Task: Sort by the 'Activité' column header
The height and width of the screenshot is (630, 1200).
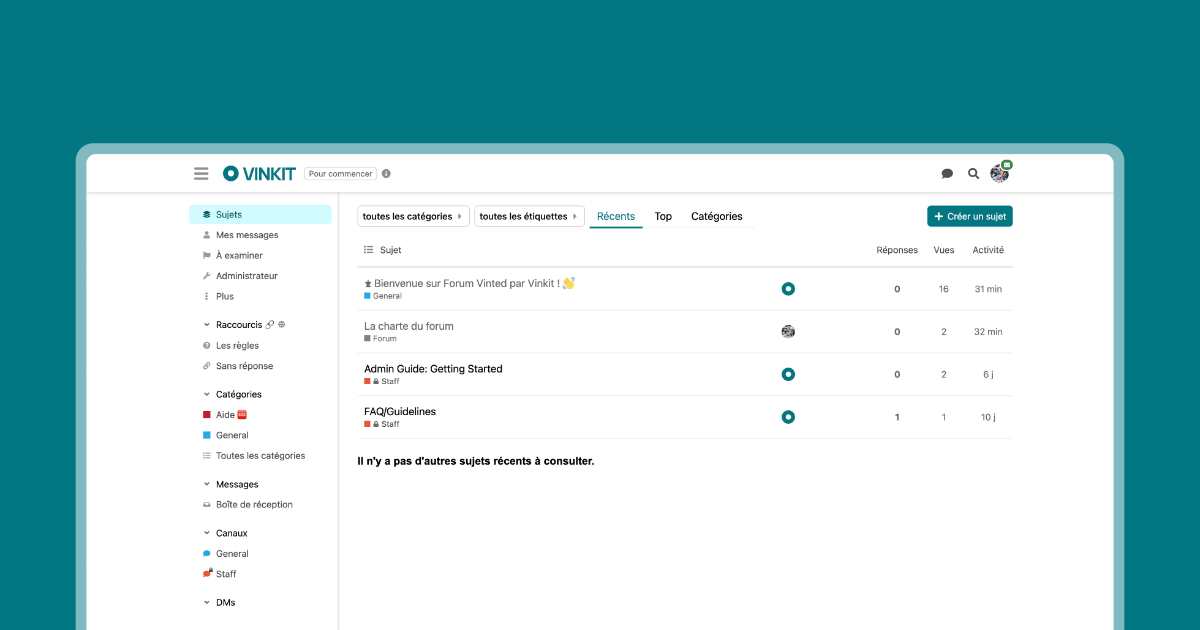Action: [x=988, y=250]
